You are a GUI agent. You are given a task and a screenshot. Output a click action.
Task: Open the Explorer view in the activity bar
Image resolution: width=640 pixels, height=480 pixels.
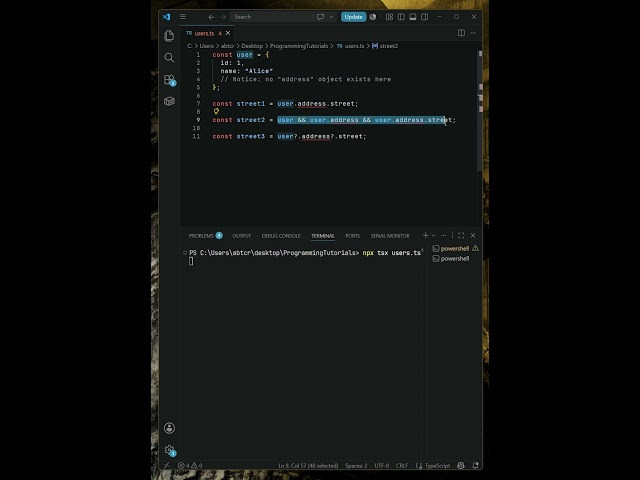(169, 36)
